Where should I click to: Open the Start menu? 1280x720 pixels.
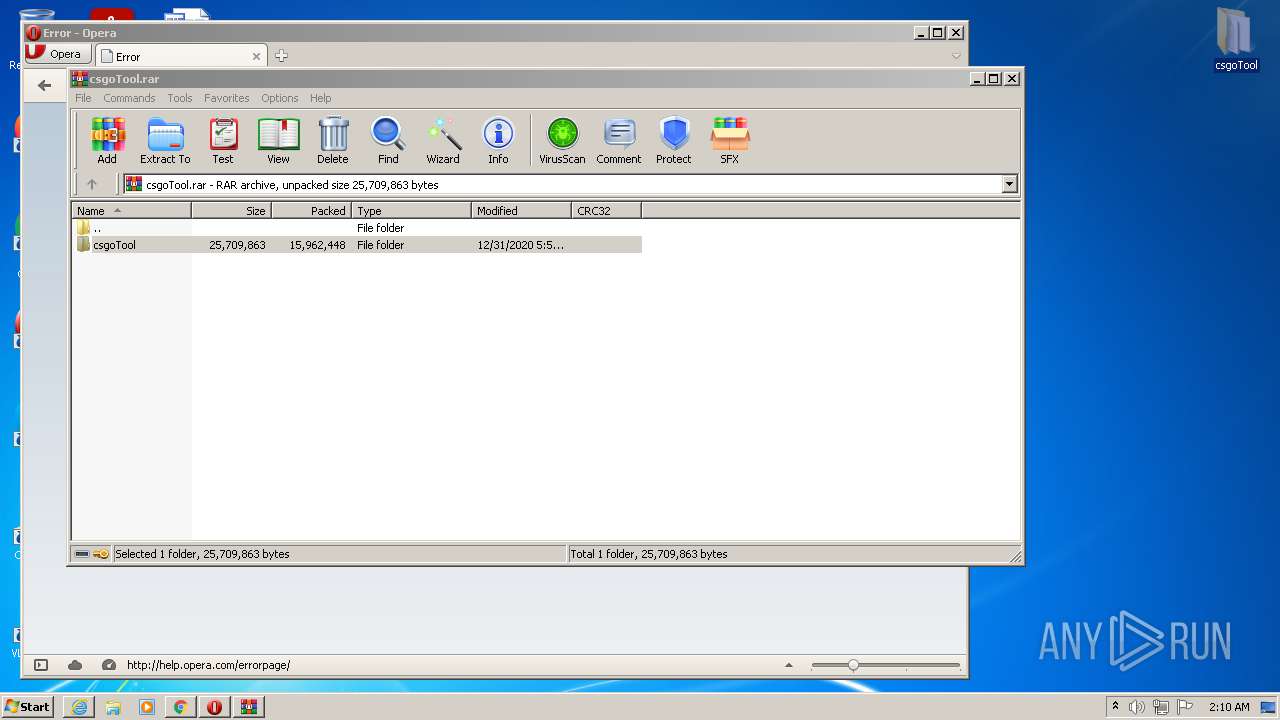(28, 707)
